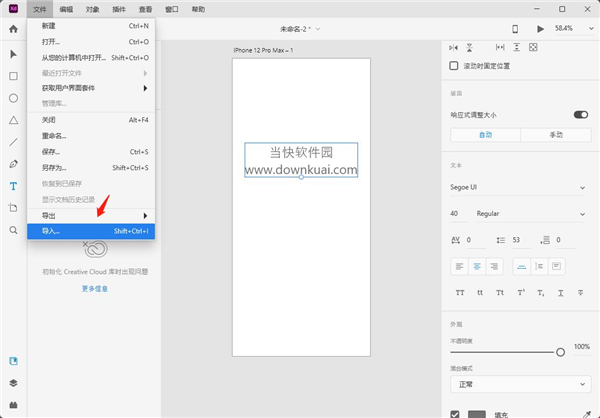Expand 导出 submenu

91,216
